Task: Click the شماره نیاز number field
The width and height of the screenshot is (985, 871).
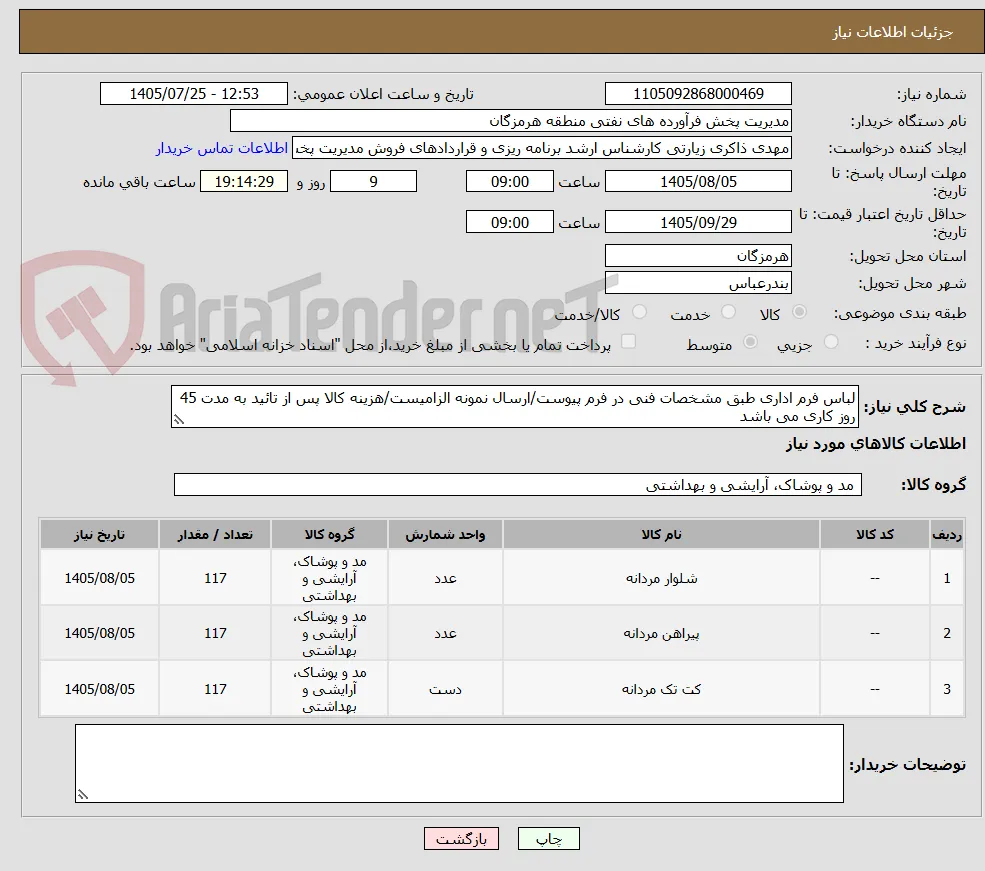Action: pyautogui.click(x=698, y=94)
